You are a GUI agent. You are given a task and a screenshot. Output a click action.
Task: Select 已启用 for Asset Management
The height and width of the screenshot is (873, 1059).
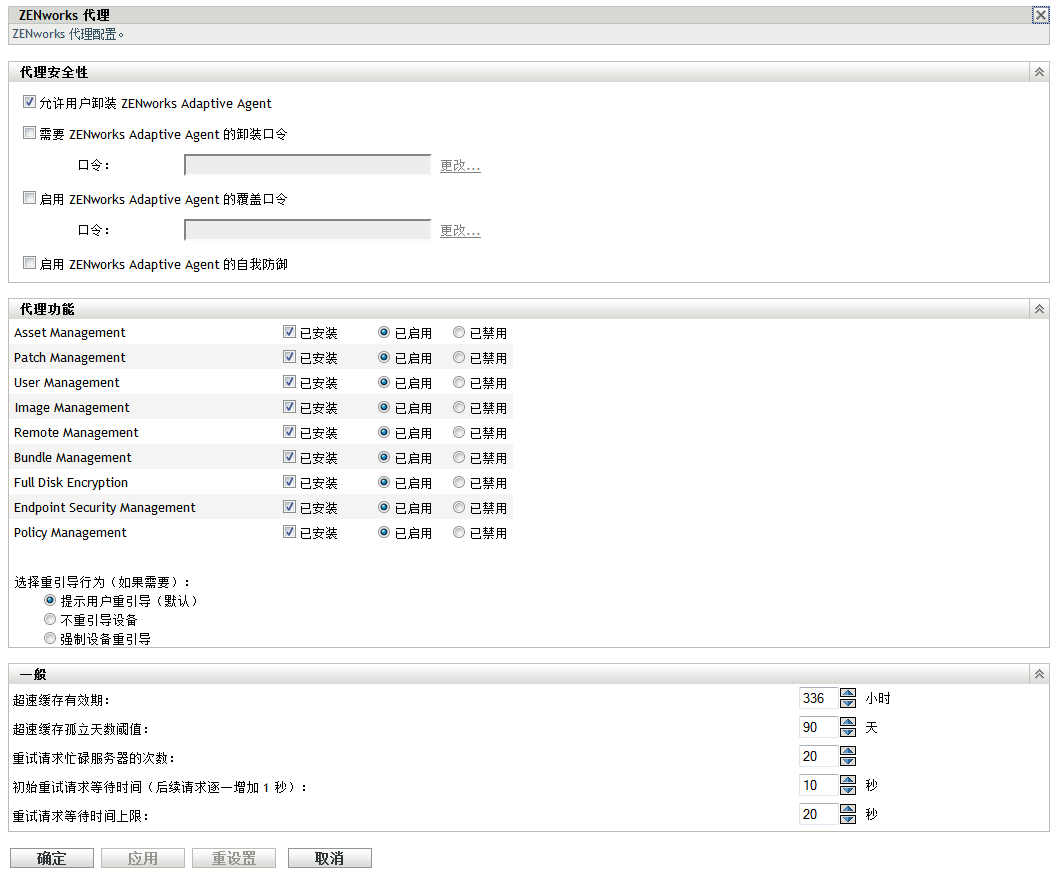(384, 332)
